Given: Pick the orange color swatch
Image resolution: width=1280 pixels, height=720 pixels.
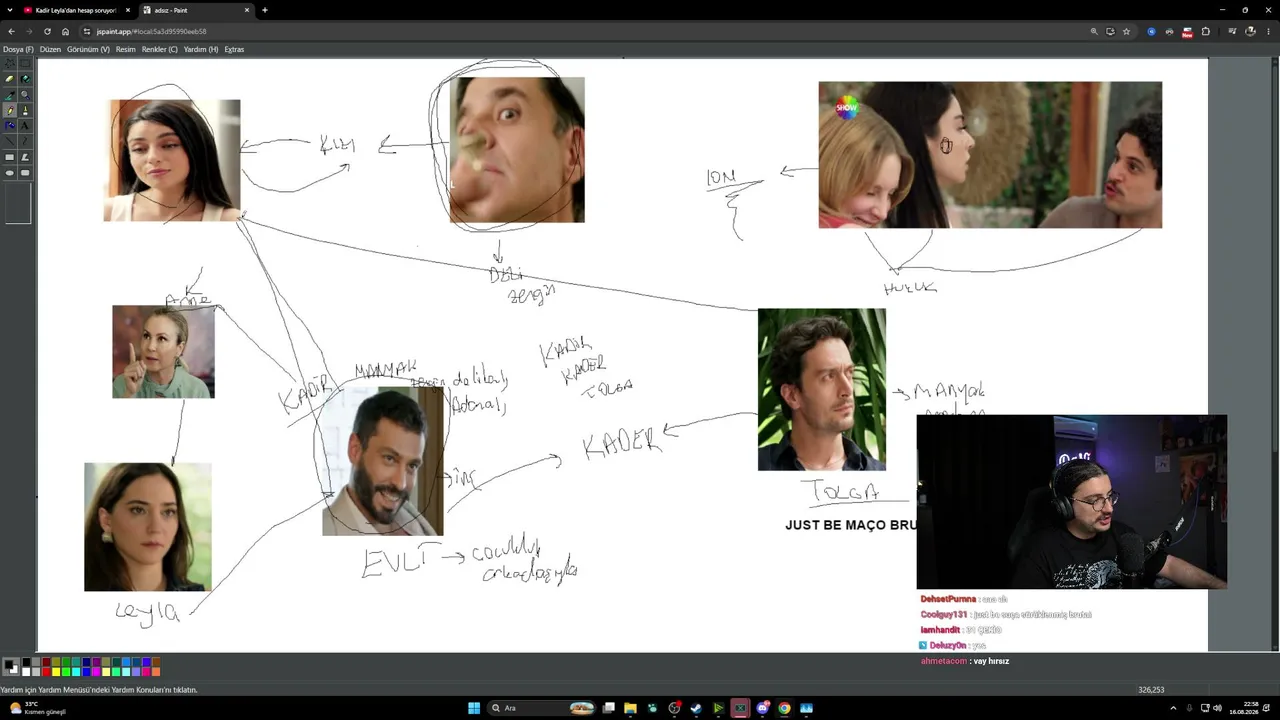Looking at the screenshot, I should 155,671.
